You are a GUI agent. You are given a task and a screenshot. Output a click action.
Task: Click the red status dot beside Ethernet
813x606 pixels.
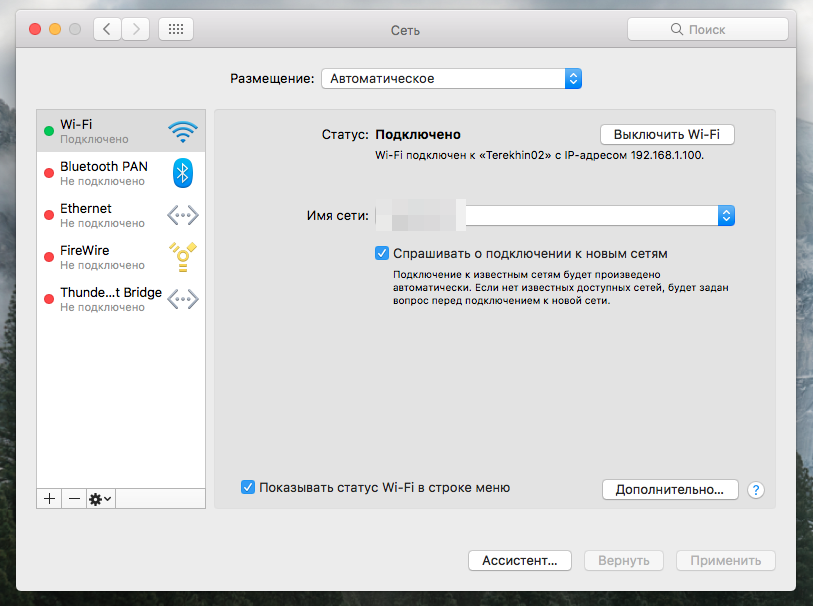49,215
